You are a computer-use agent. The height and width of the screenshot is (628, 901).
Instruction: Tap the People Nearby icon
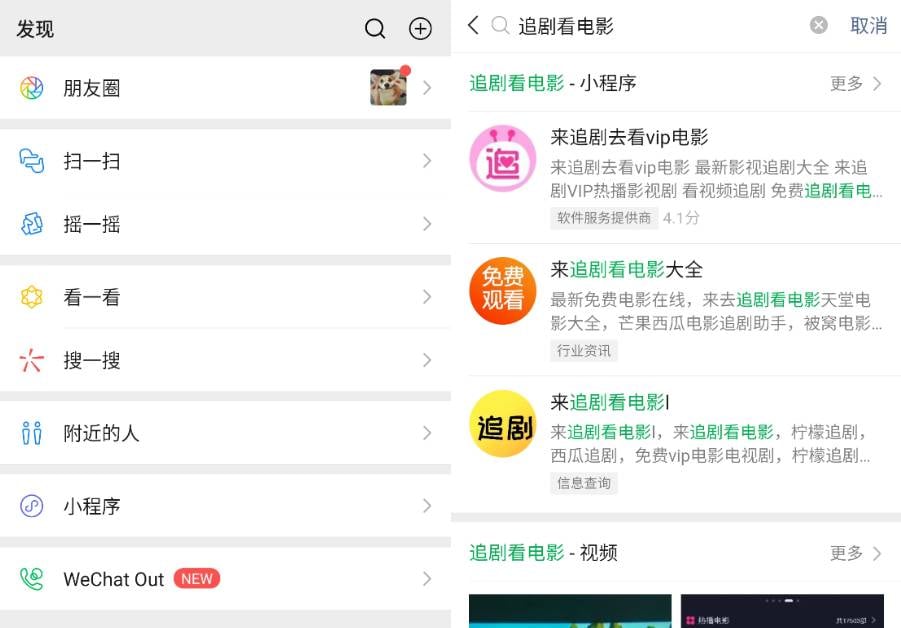tap(32, 433)
